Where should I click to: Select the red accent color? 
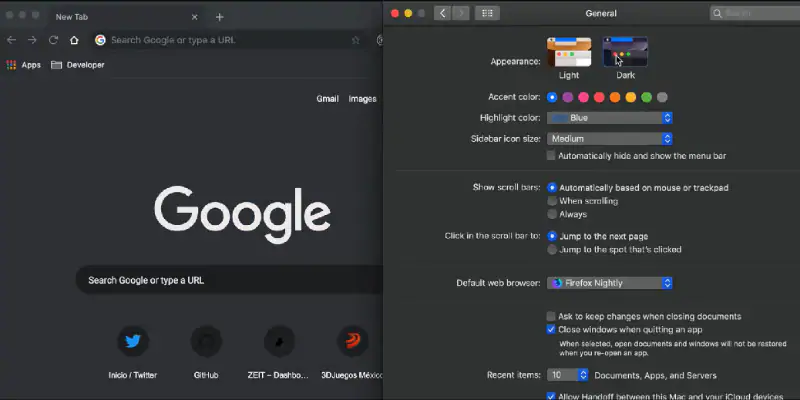tap(599, 97)
